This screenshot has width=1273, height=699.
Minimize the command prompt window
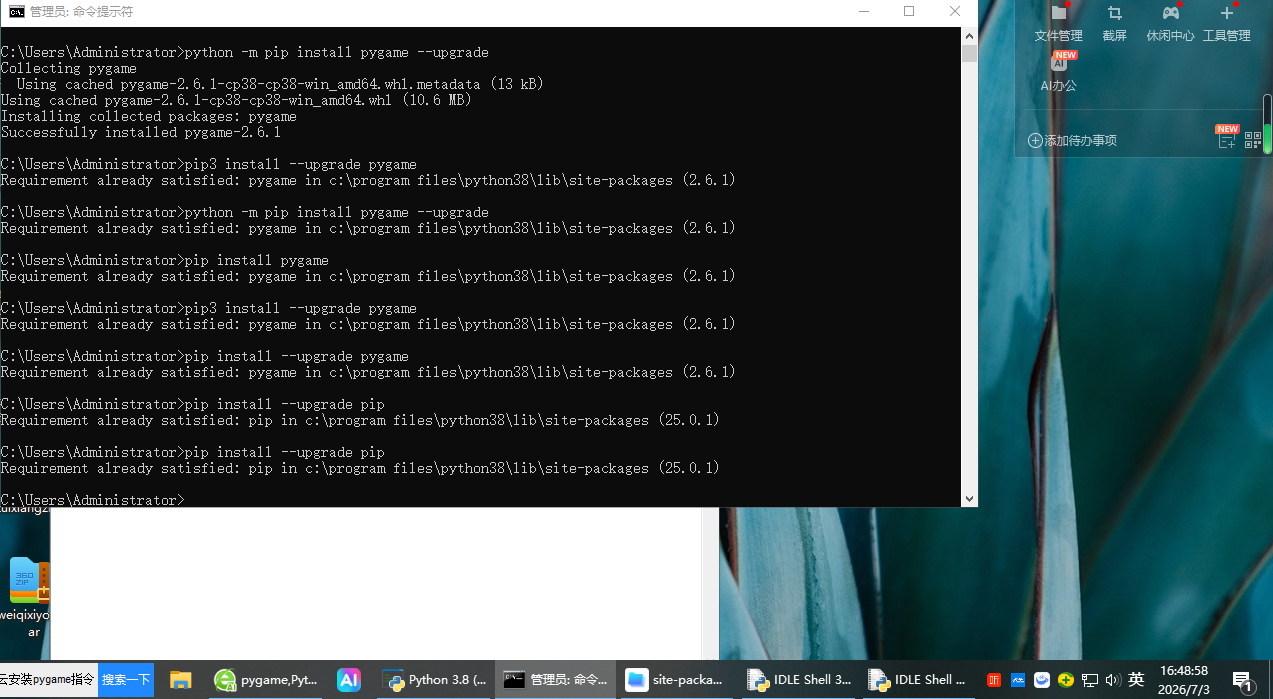pyautogui.click(x=863, y=11)
